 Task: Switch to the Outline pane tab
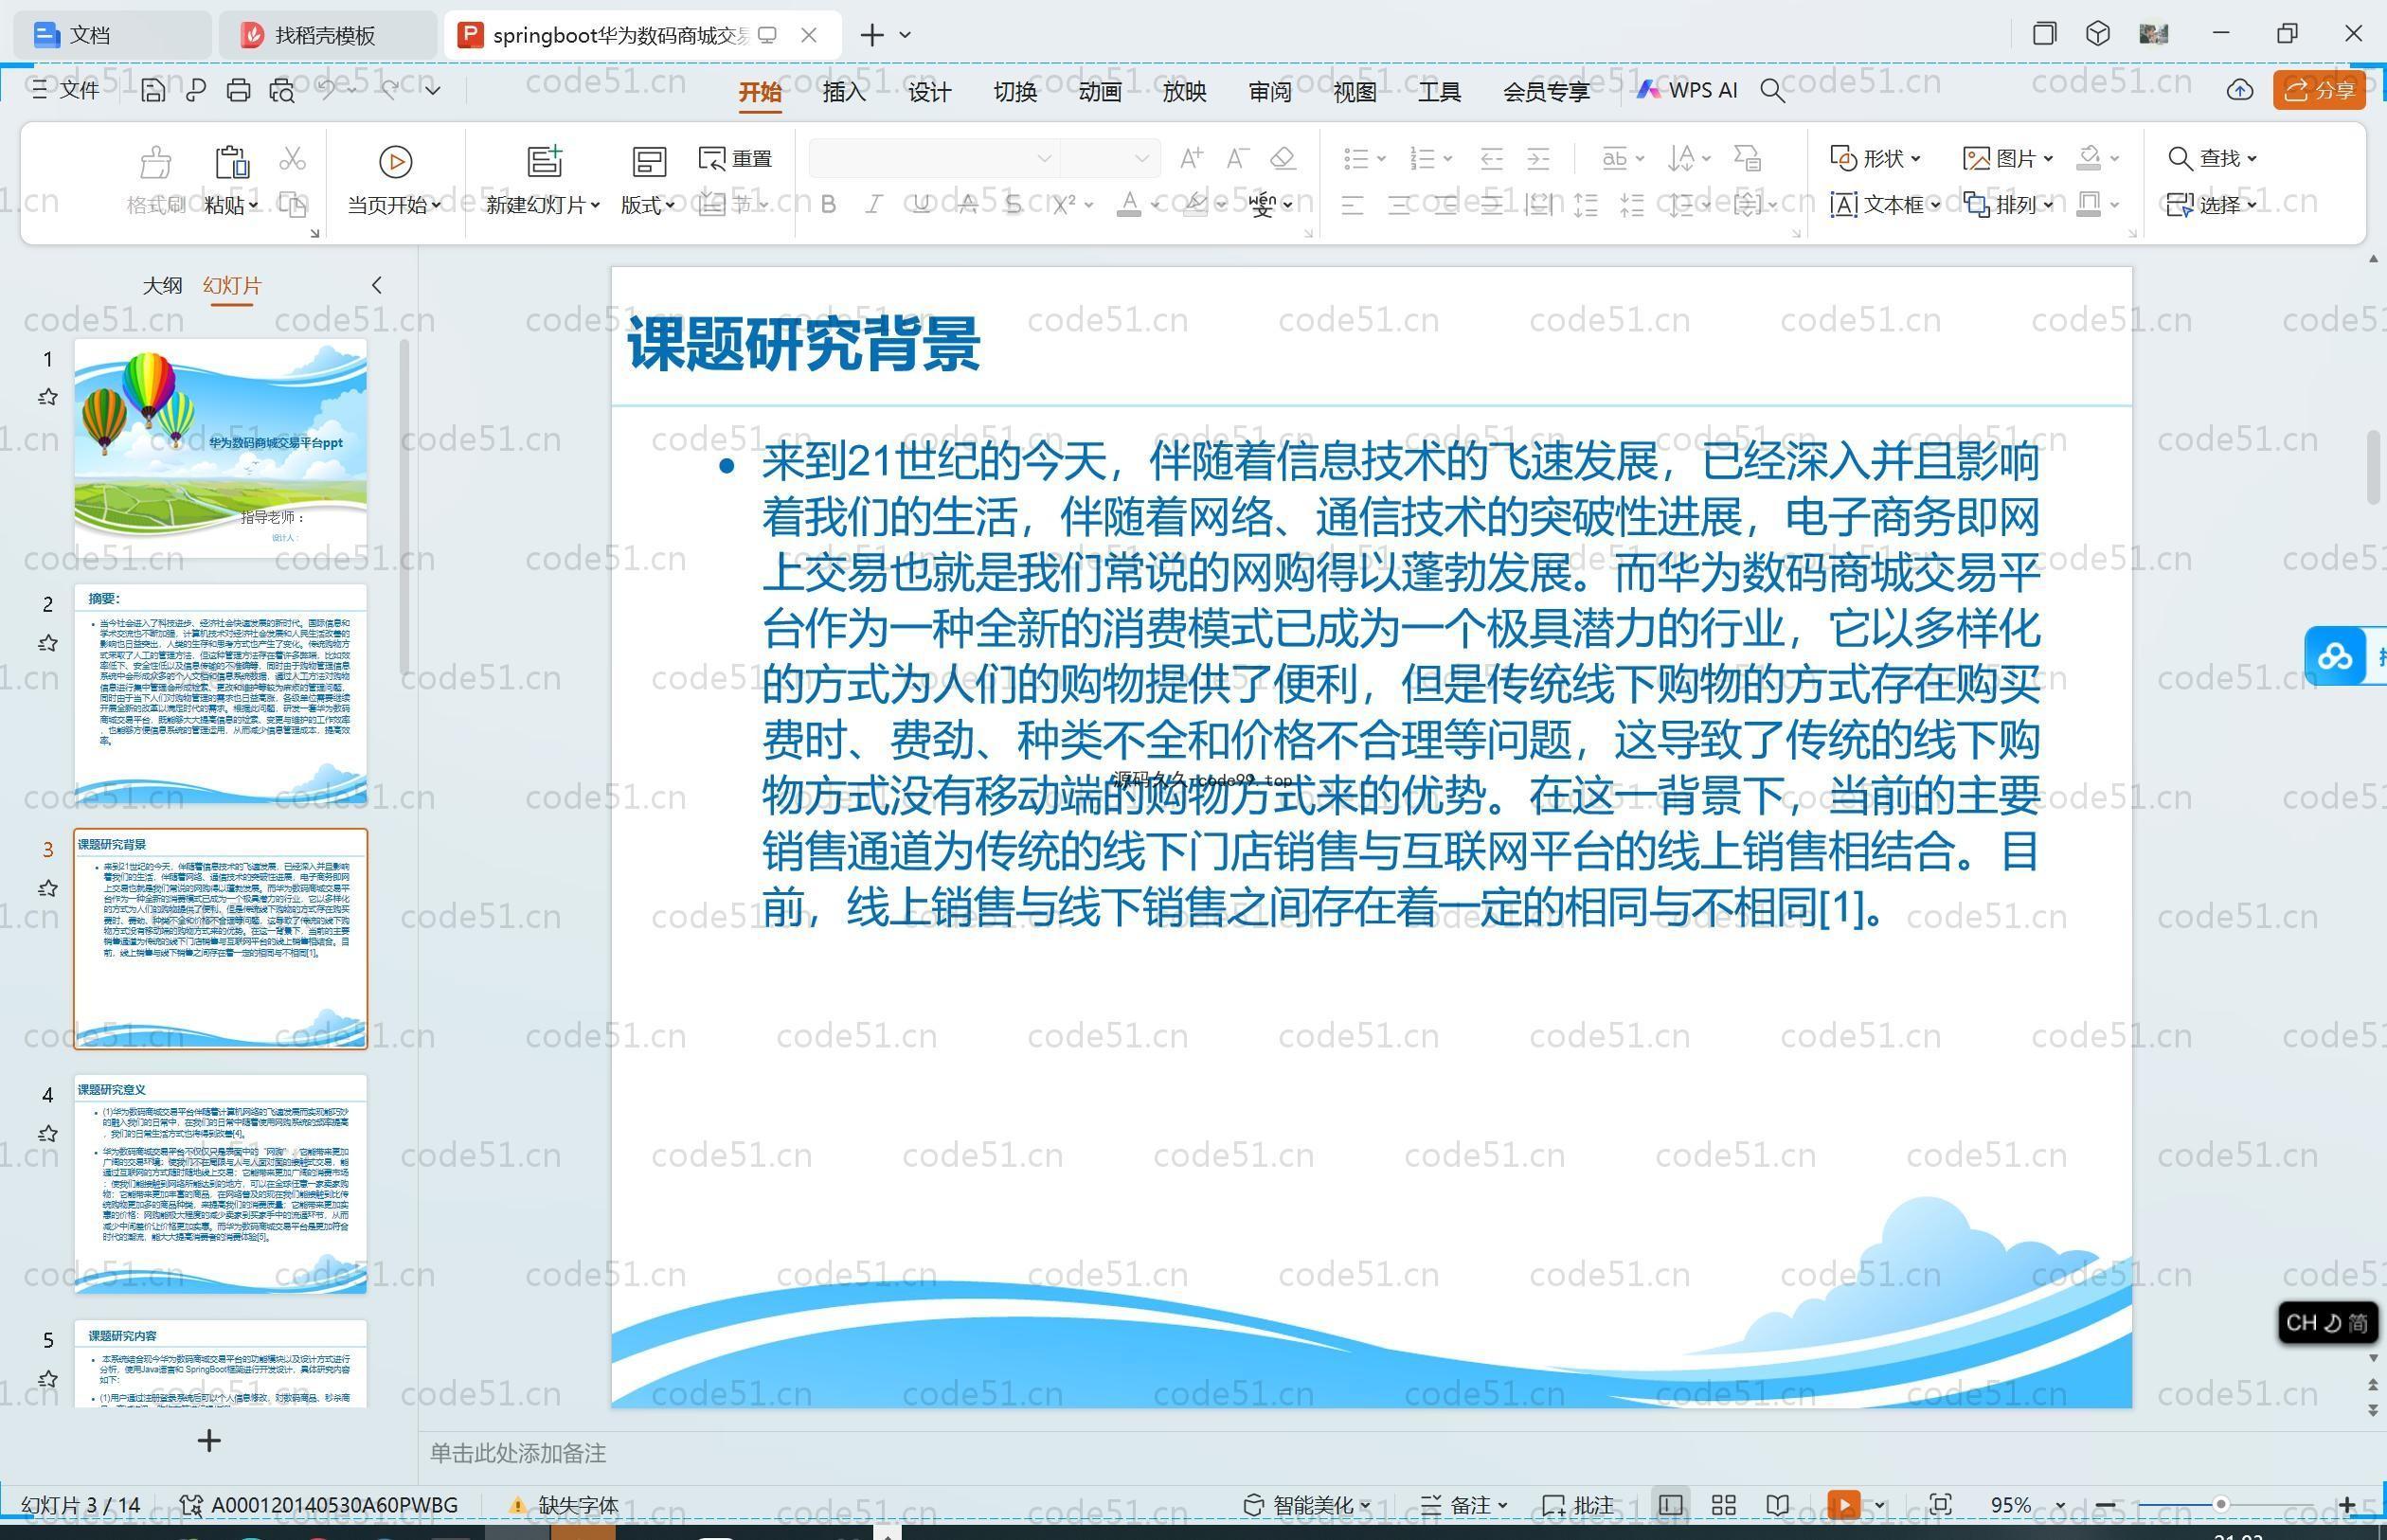point(162,286)
